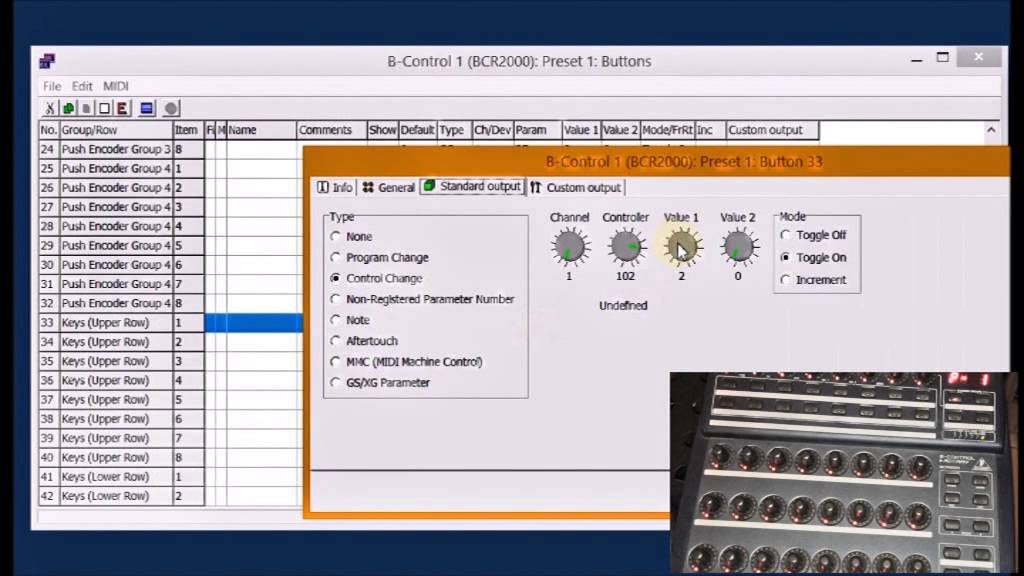Click the Channel knob
Viewport: 1024px width, 576px height.
[x=569, y=247]
